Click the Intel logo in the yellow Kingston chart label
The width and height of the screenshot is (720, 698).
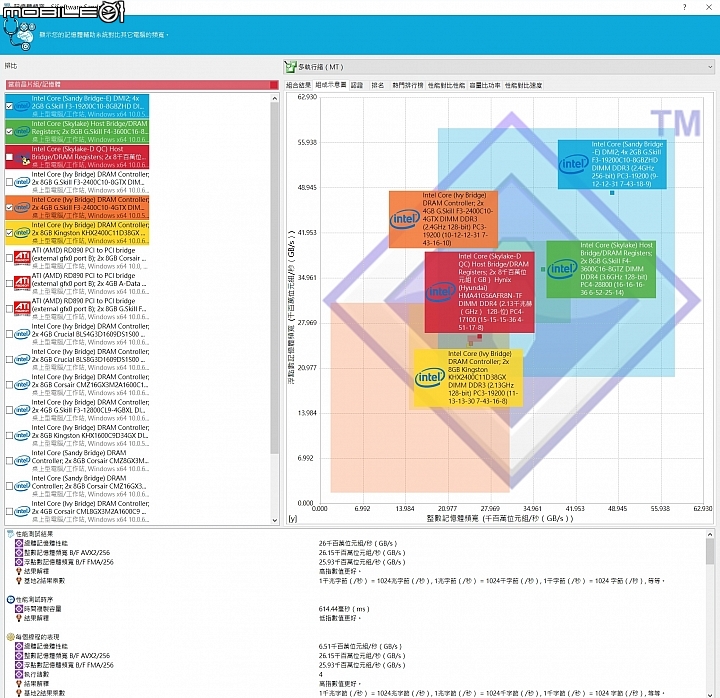[x=430, y=377]
